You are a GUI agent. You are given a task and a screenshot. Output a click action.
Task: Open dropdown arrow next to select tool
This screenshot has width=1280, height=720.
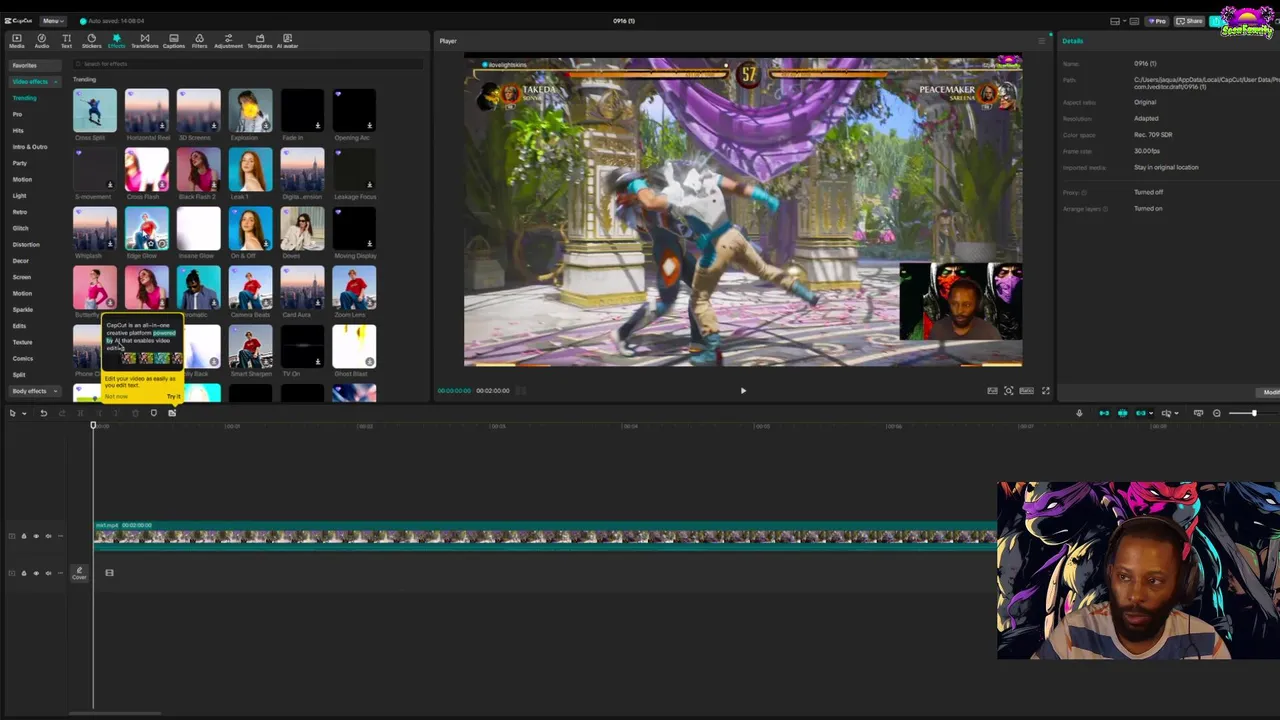pos(23,413)
